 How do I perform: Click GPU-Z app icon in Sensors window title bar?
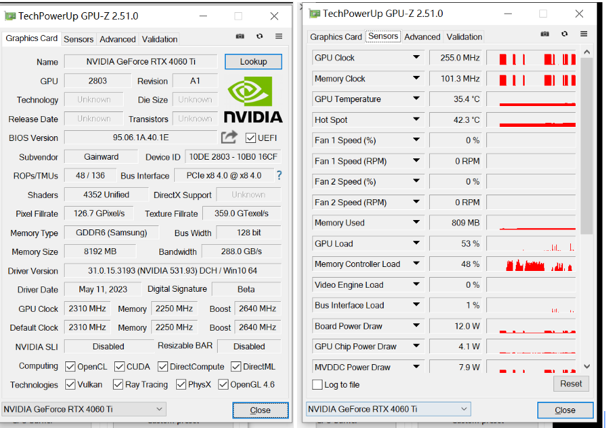315,14
